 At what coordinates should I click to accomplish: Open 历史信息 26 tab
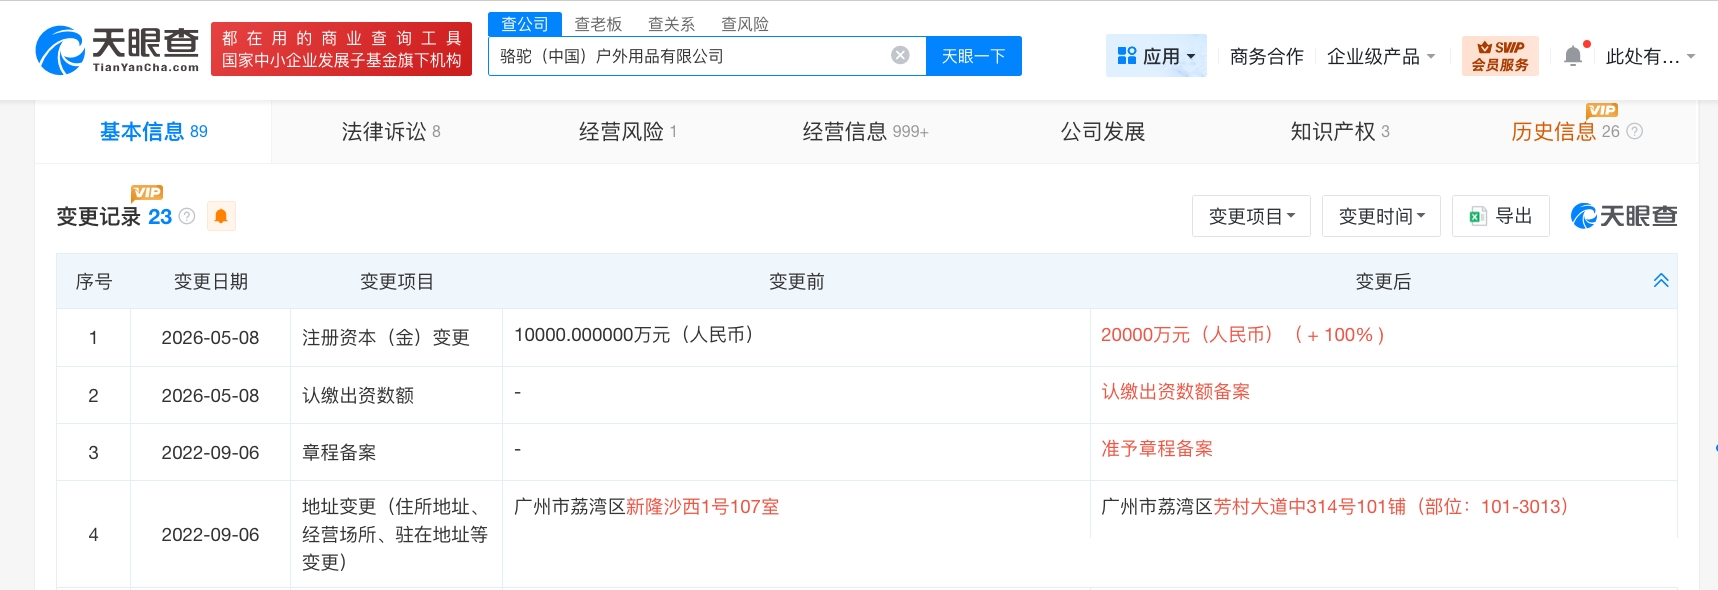coord(1565,131)
